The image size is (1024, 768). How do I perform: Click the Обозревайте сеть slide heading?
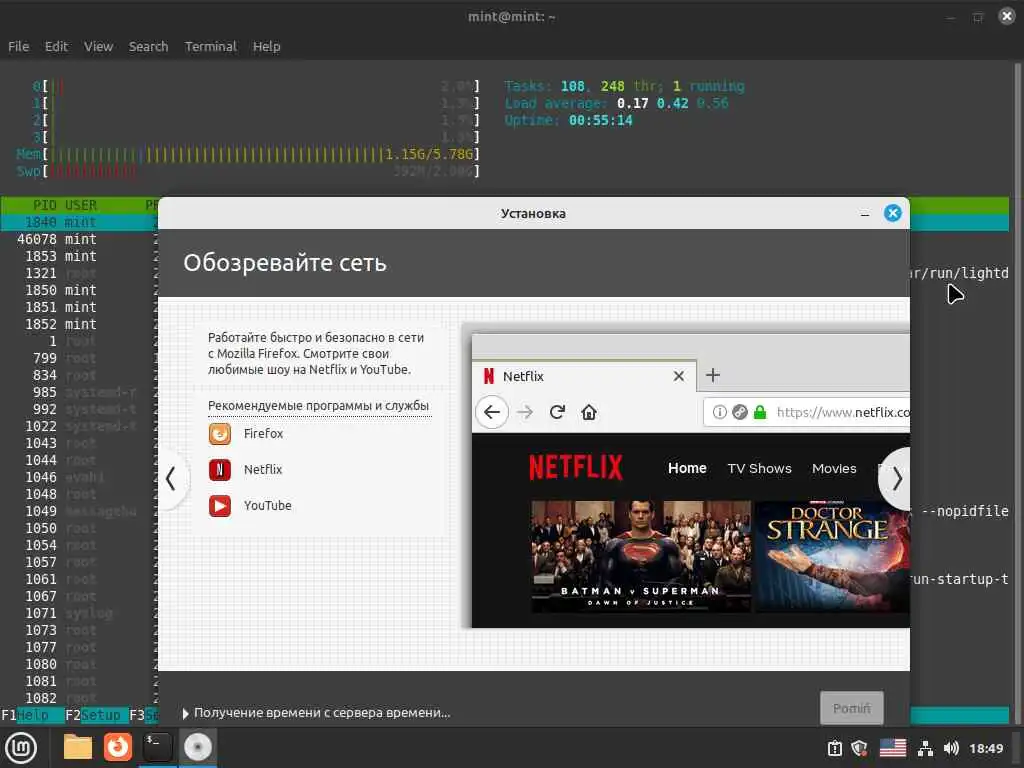pos(285,263)
